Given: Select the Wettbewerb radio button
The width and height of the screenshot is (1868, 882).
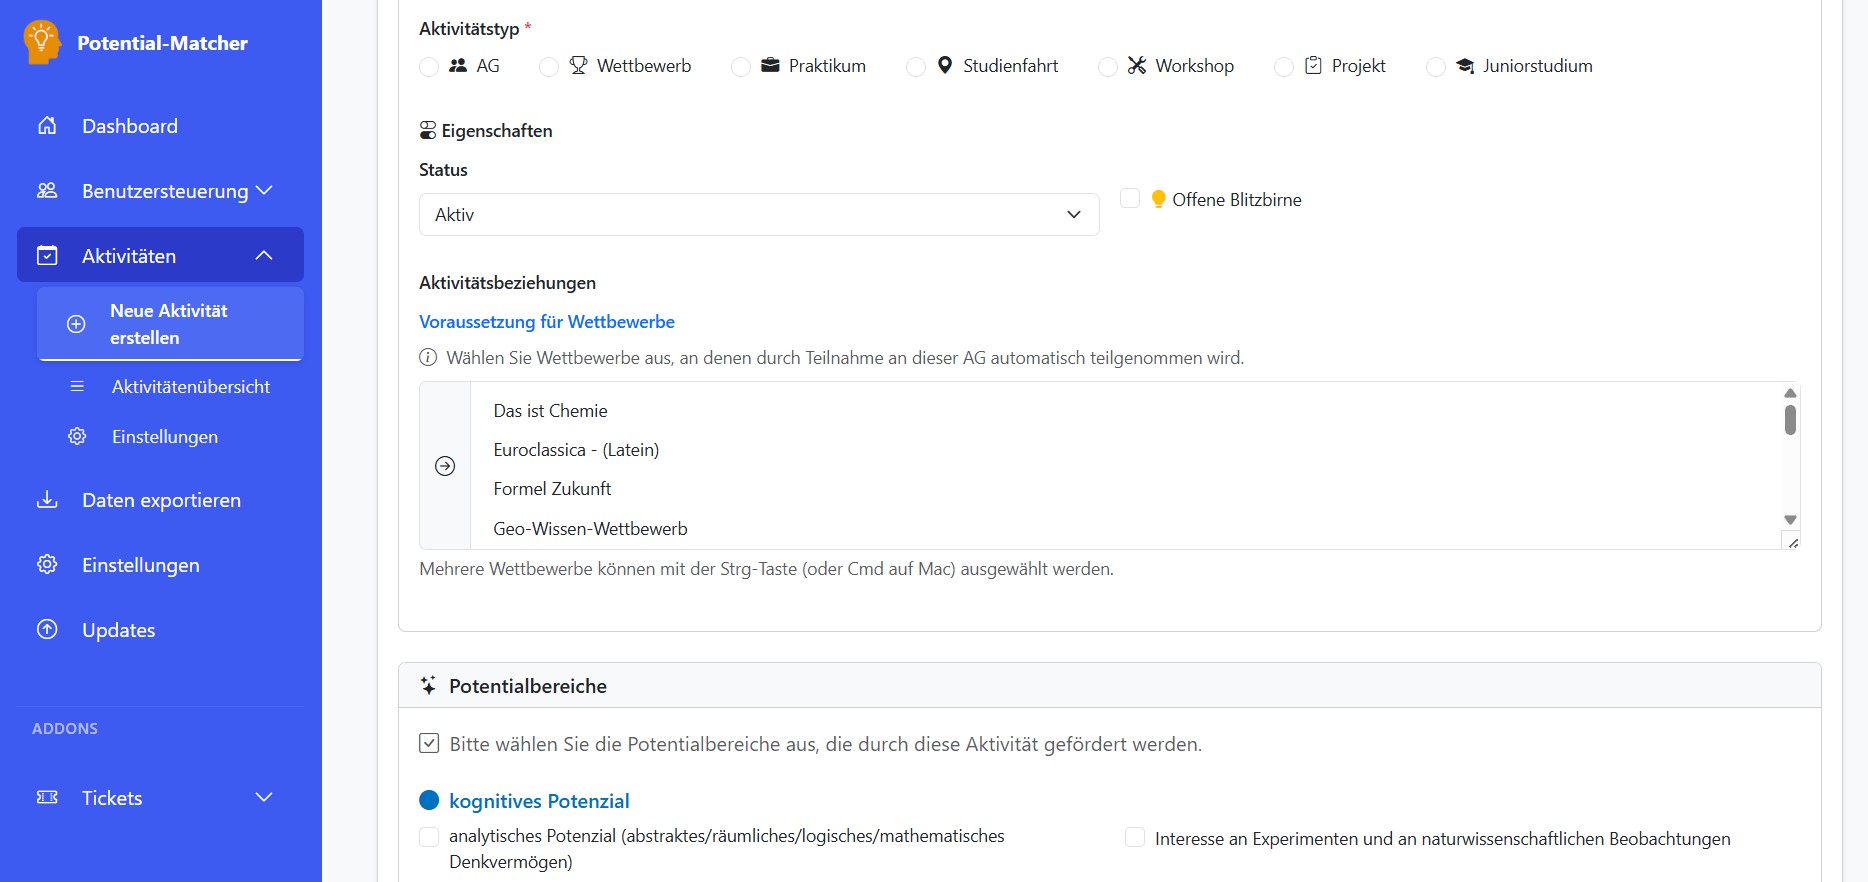Looking at the screenshot, I should [x=549, y=67].
